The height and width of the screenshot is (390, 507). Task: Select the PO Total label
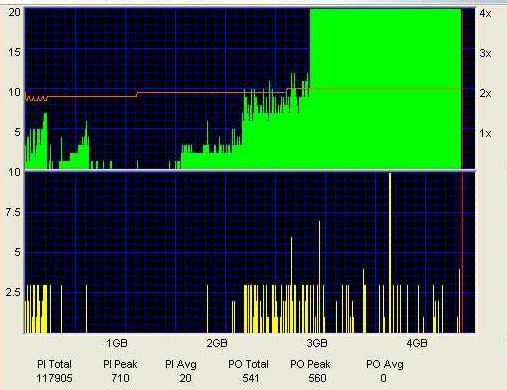coord(248,364)
